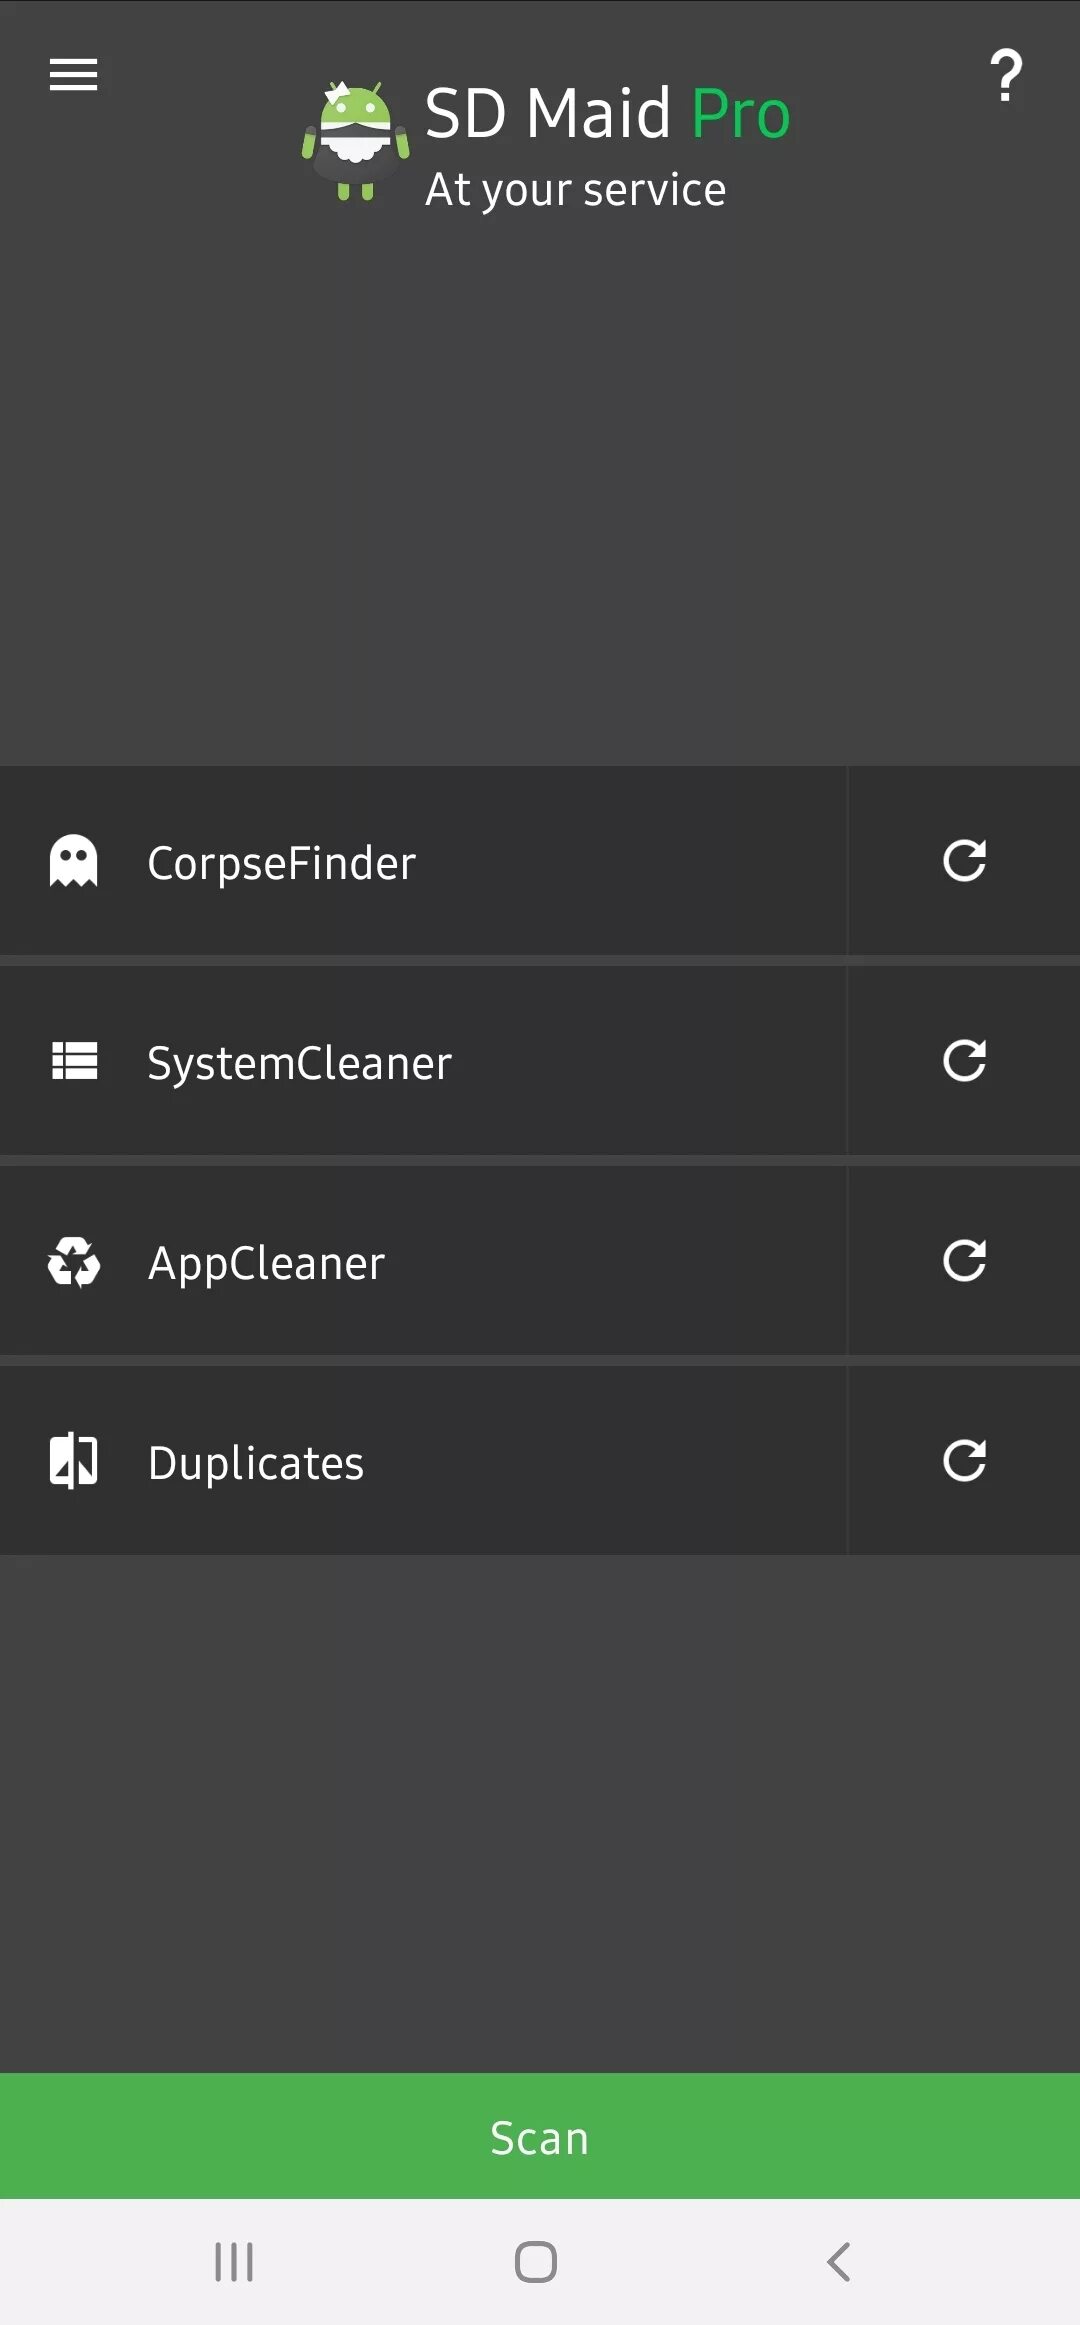The image size is (1080, 2325).
Task: Click the AppCleaner recycle icon
Action: tap(74, 1261)
